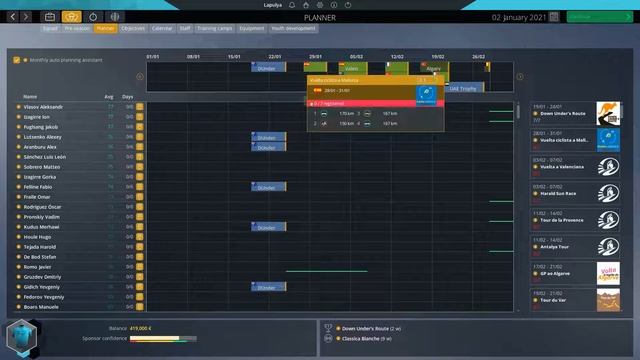Select Down Under's Route race card
The image size is (640, 360).
click(576, 113)
